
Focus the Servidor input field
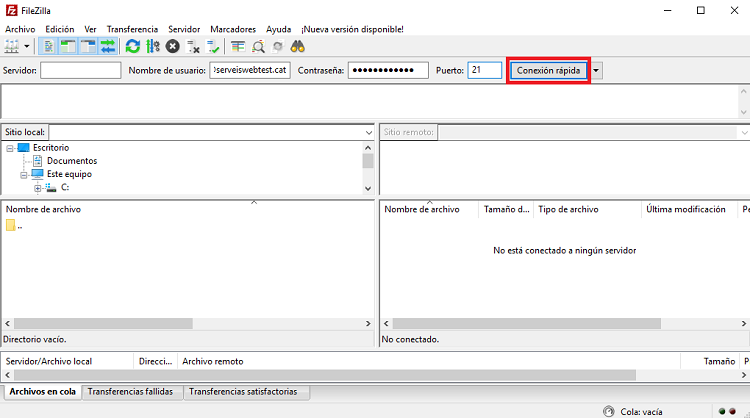pos(80,70)
